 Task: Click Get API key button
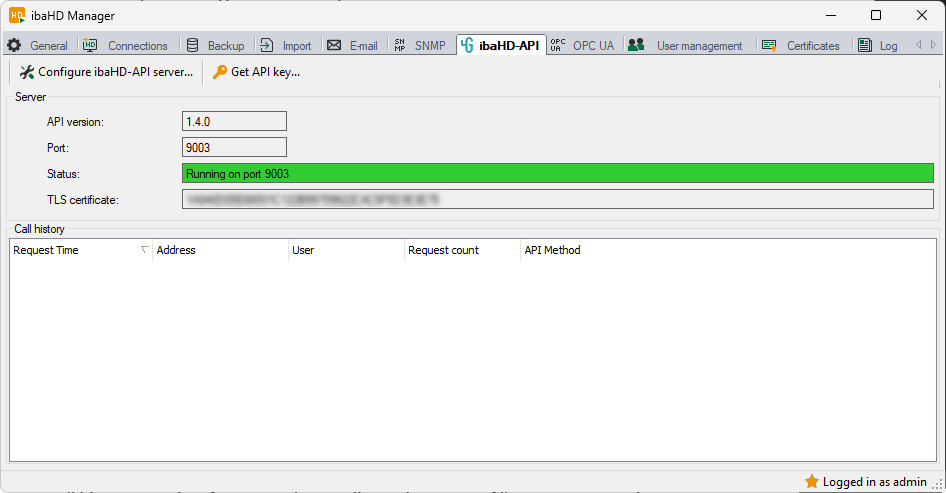(256, 72)
